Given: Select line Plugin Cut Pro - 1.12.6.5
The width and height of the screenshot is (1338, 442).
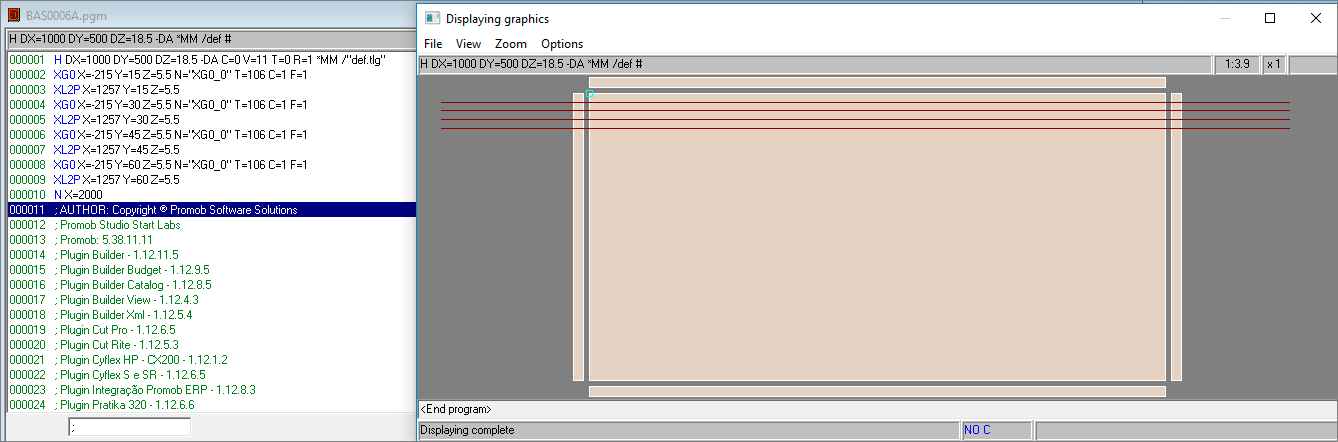Looking at the screenshot, I should pyautogui.click(x=211, y=330).
